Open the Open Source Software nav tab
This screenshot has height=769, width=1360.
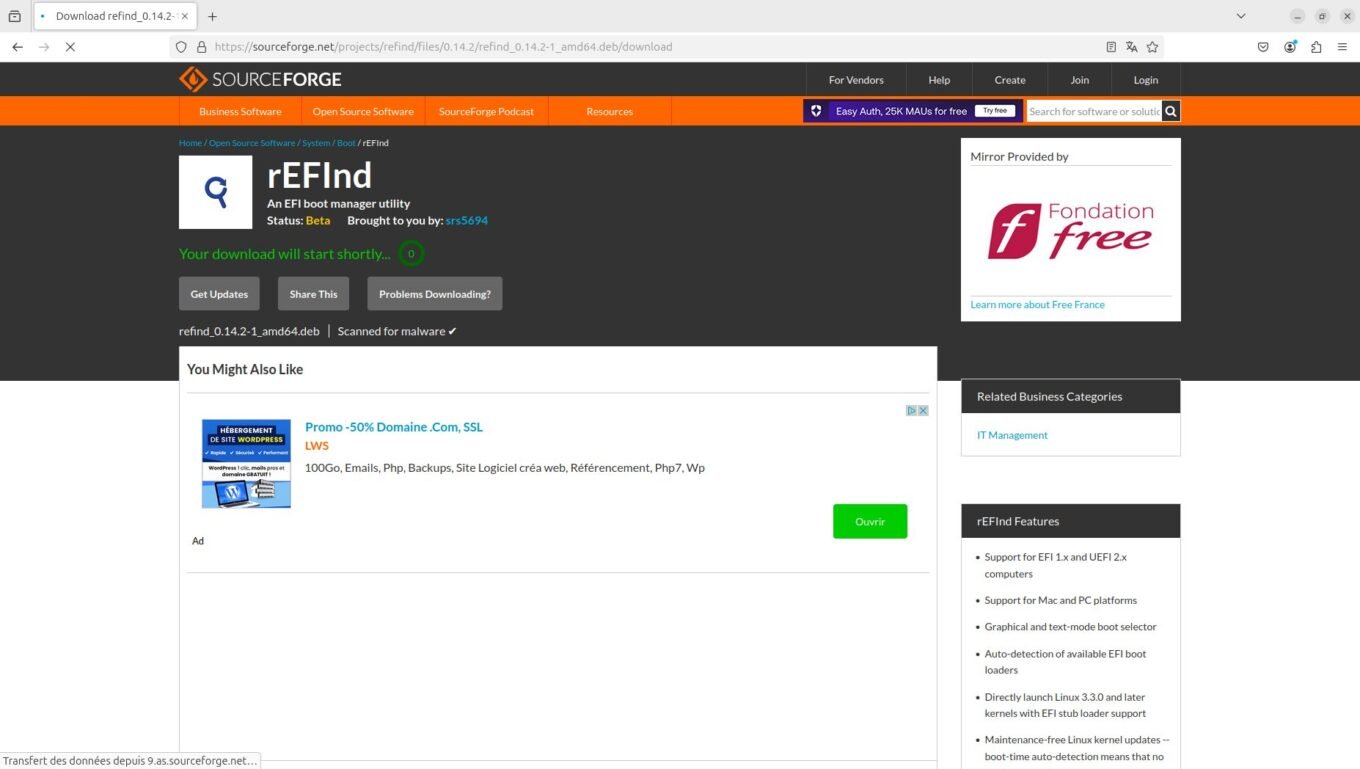[363, 111]
